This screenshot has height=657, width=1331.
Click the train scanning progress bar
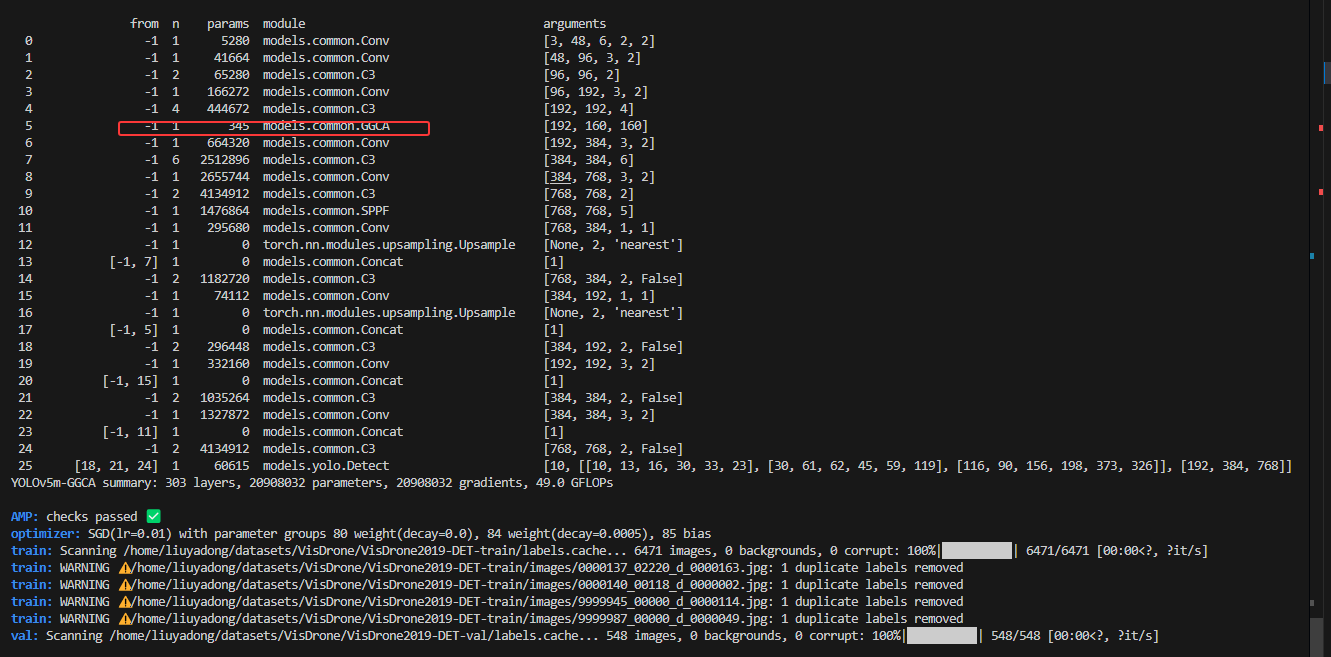coord(977,550)
